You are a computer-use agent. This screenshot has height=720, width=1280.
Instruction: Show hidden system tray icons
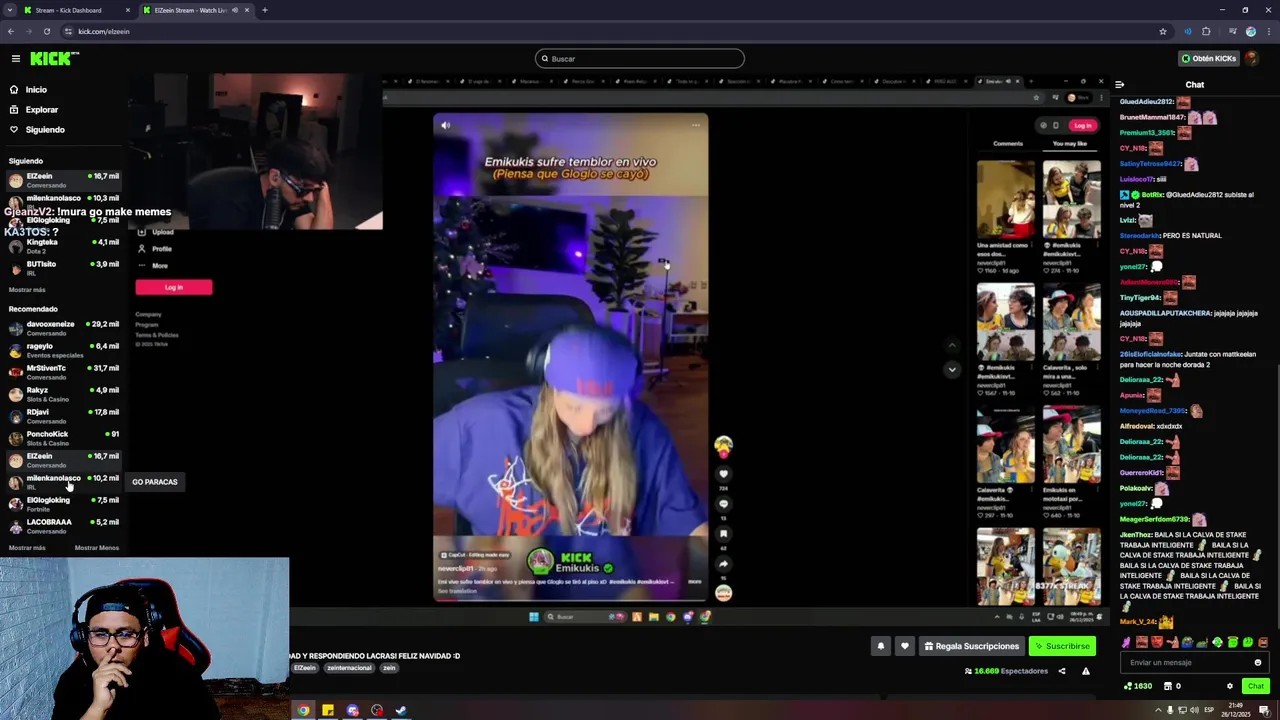(x=1158, y=711)
